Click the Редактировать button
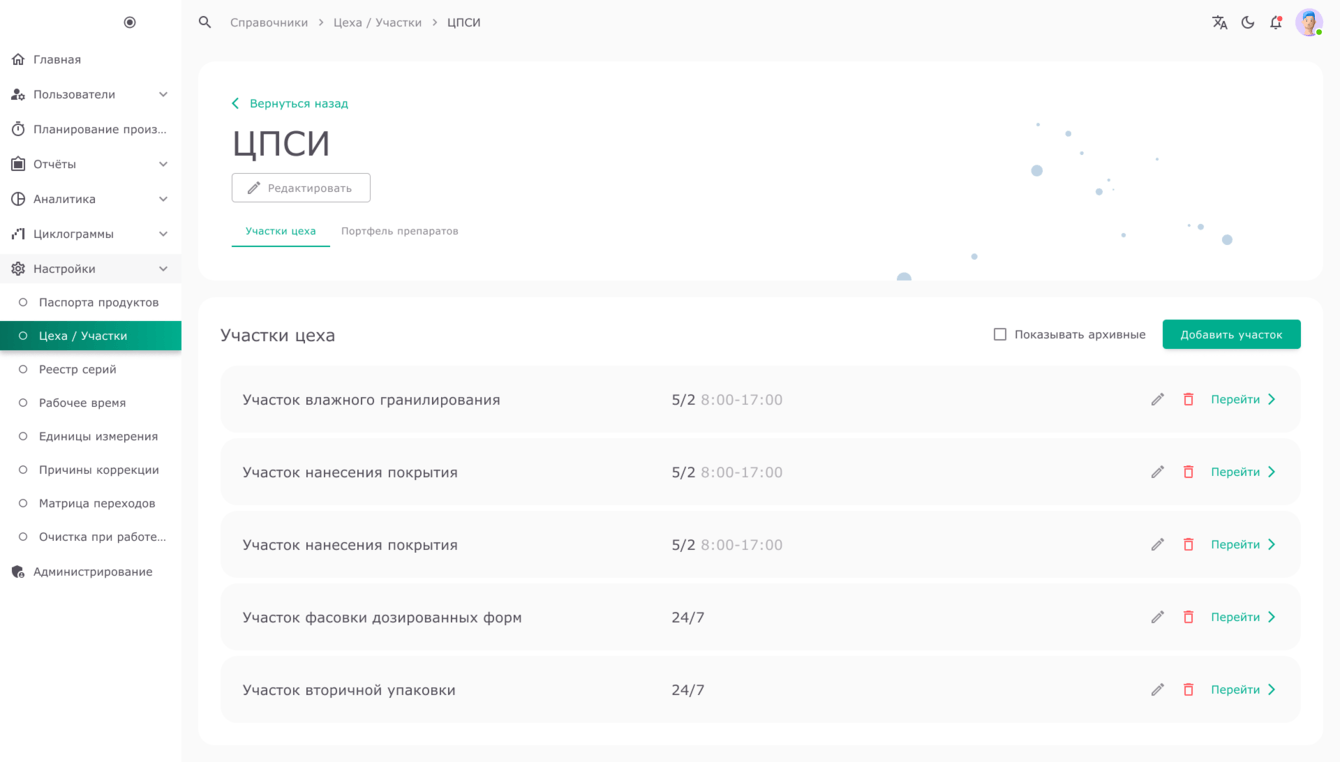Viewport: 1340px width, 762px height. tap(301, 188)
